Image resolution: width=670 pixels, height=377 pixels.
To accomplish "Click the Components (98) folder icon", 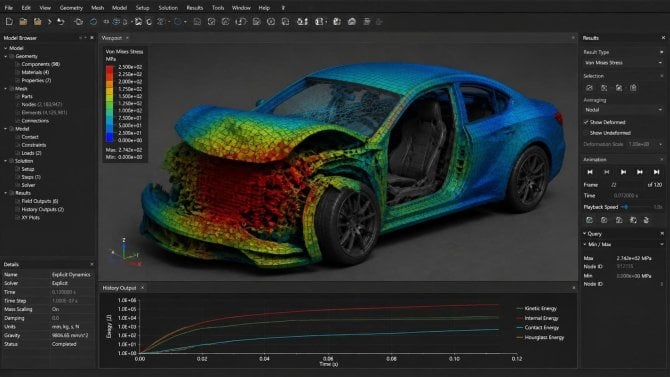I will (x=18, y=64).
